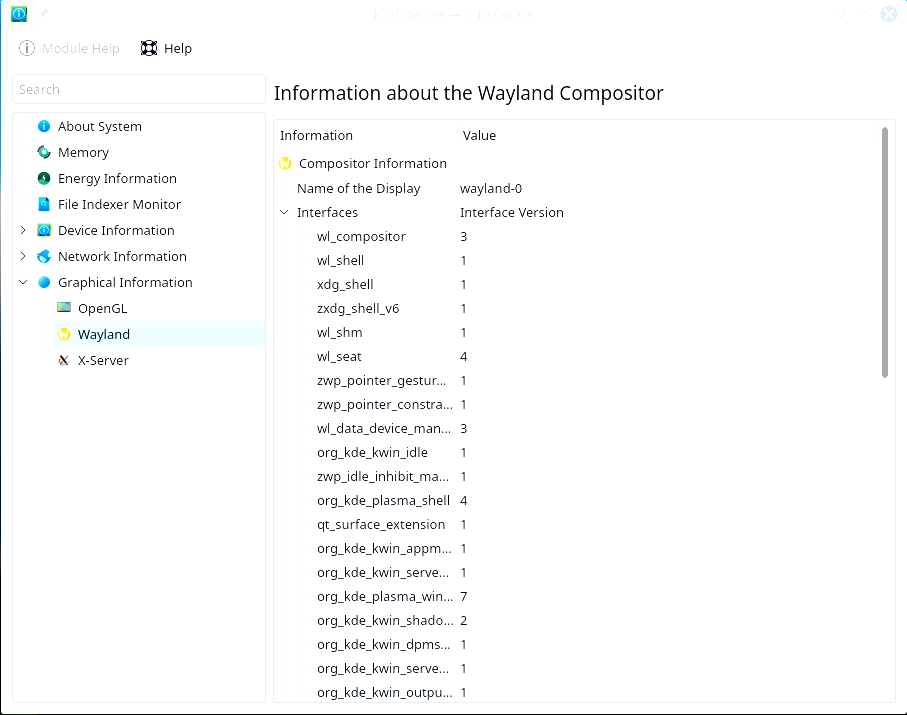907x715 pixels.
Task: Click the vertical scrollbar of interface list
Action: coord(885,252)
